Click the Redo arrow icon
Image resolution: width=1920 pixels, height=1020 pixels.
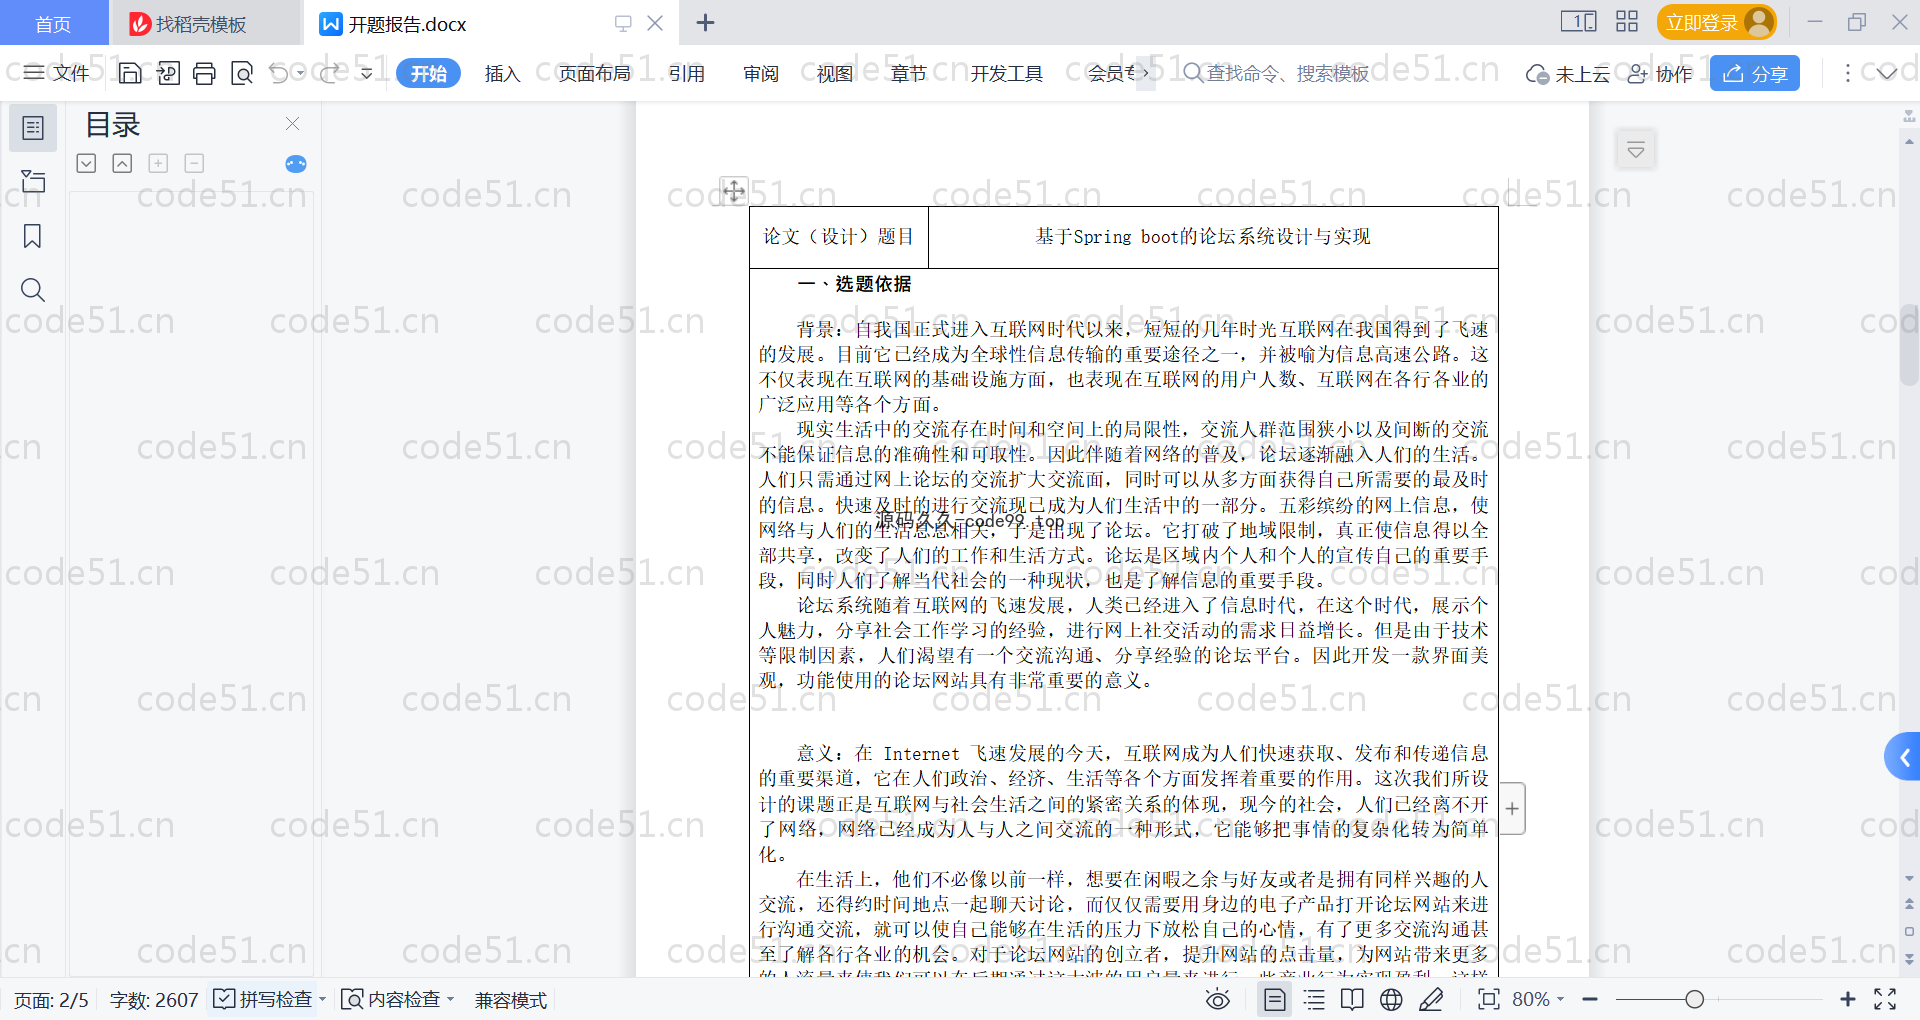(x=331, y=73)
